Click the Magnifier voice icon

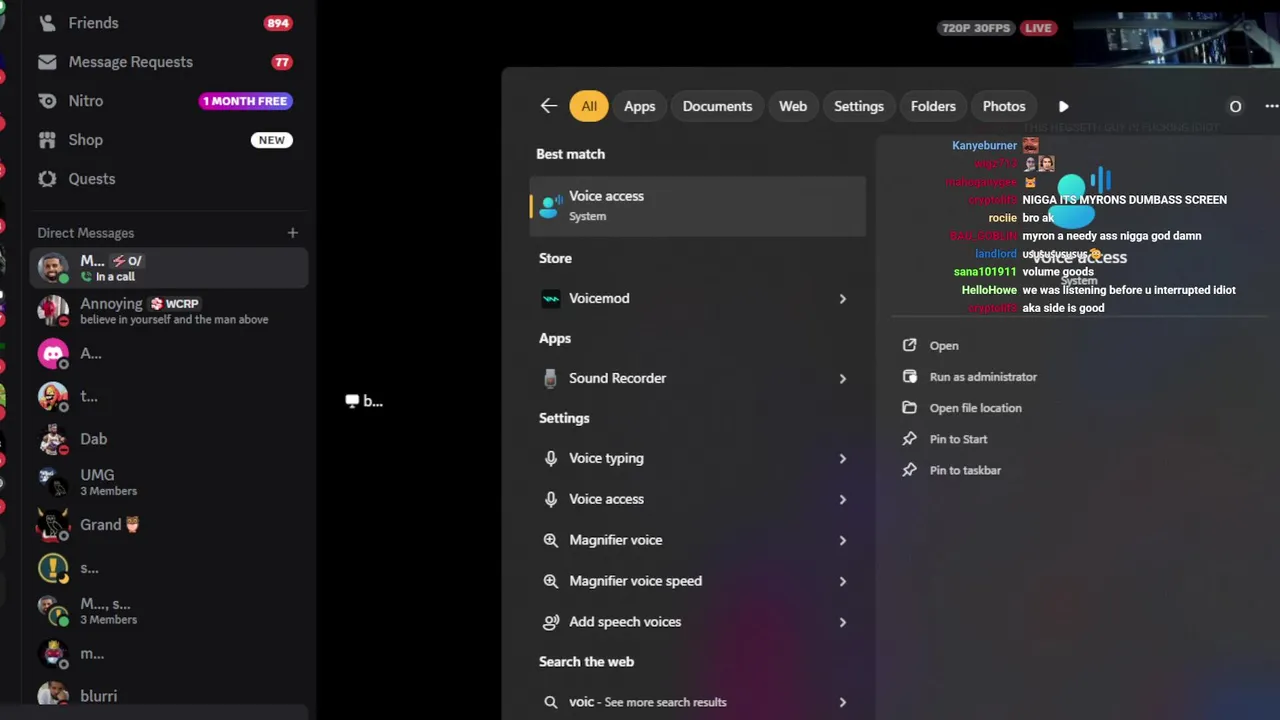pos(550,540)
